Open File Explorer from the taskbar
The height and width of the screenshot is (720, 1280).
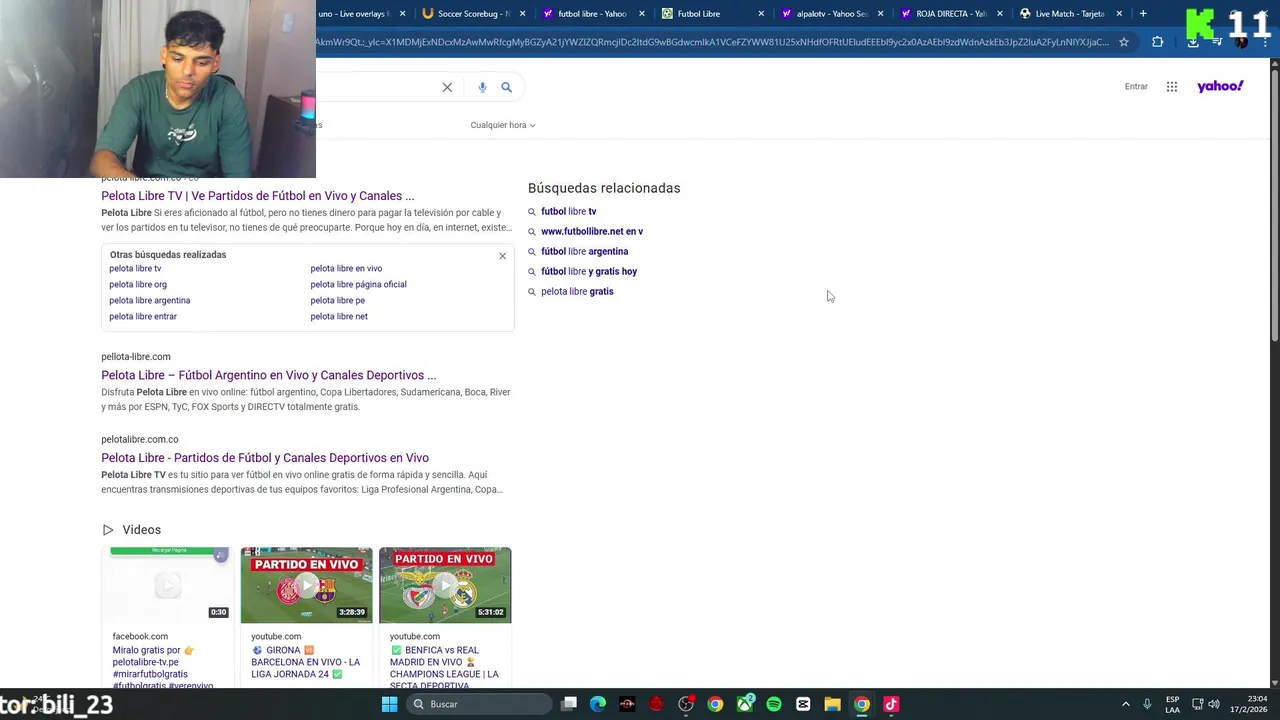[x=832, y=704]
